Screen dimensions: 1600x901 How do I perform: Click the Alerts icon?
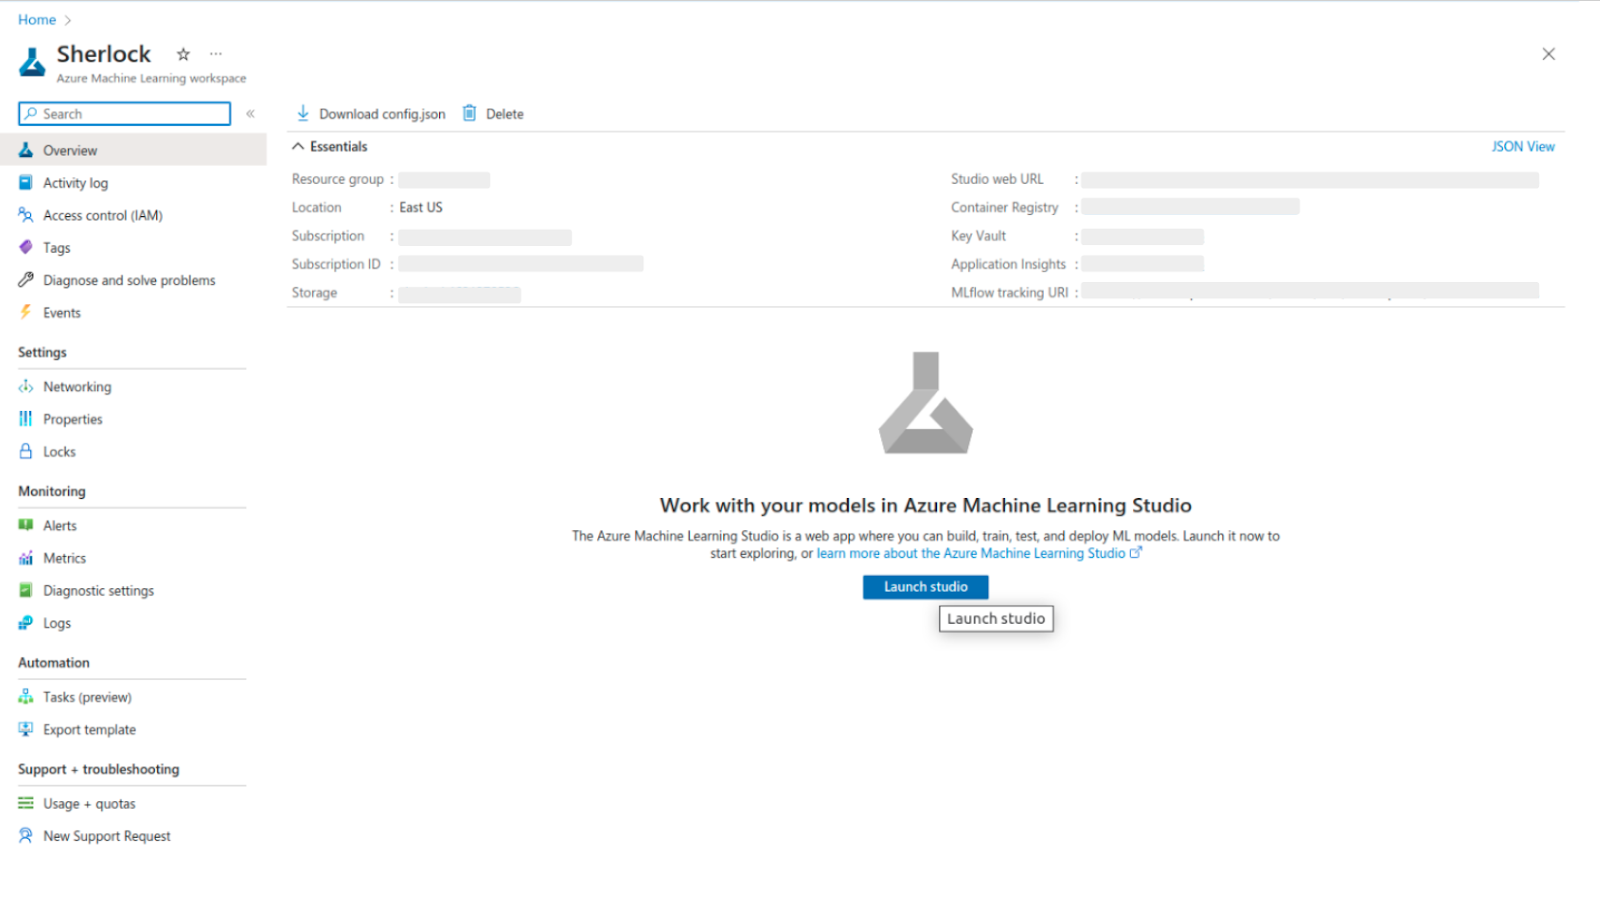pyautogui.click(x=26, y=525)
